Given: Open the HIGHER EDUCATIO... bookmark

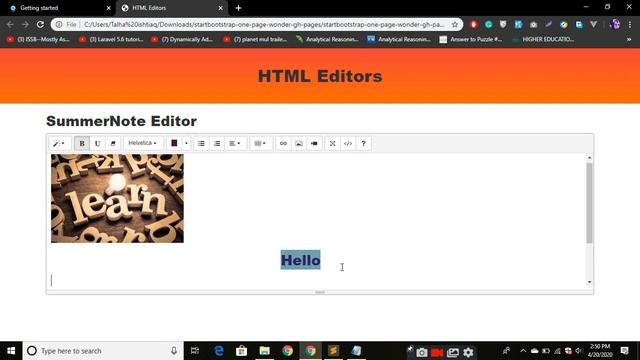Looking at the screenshot, I should (543, 39).
